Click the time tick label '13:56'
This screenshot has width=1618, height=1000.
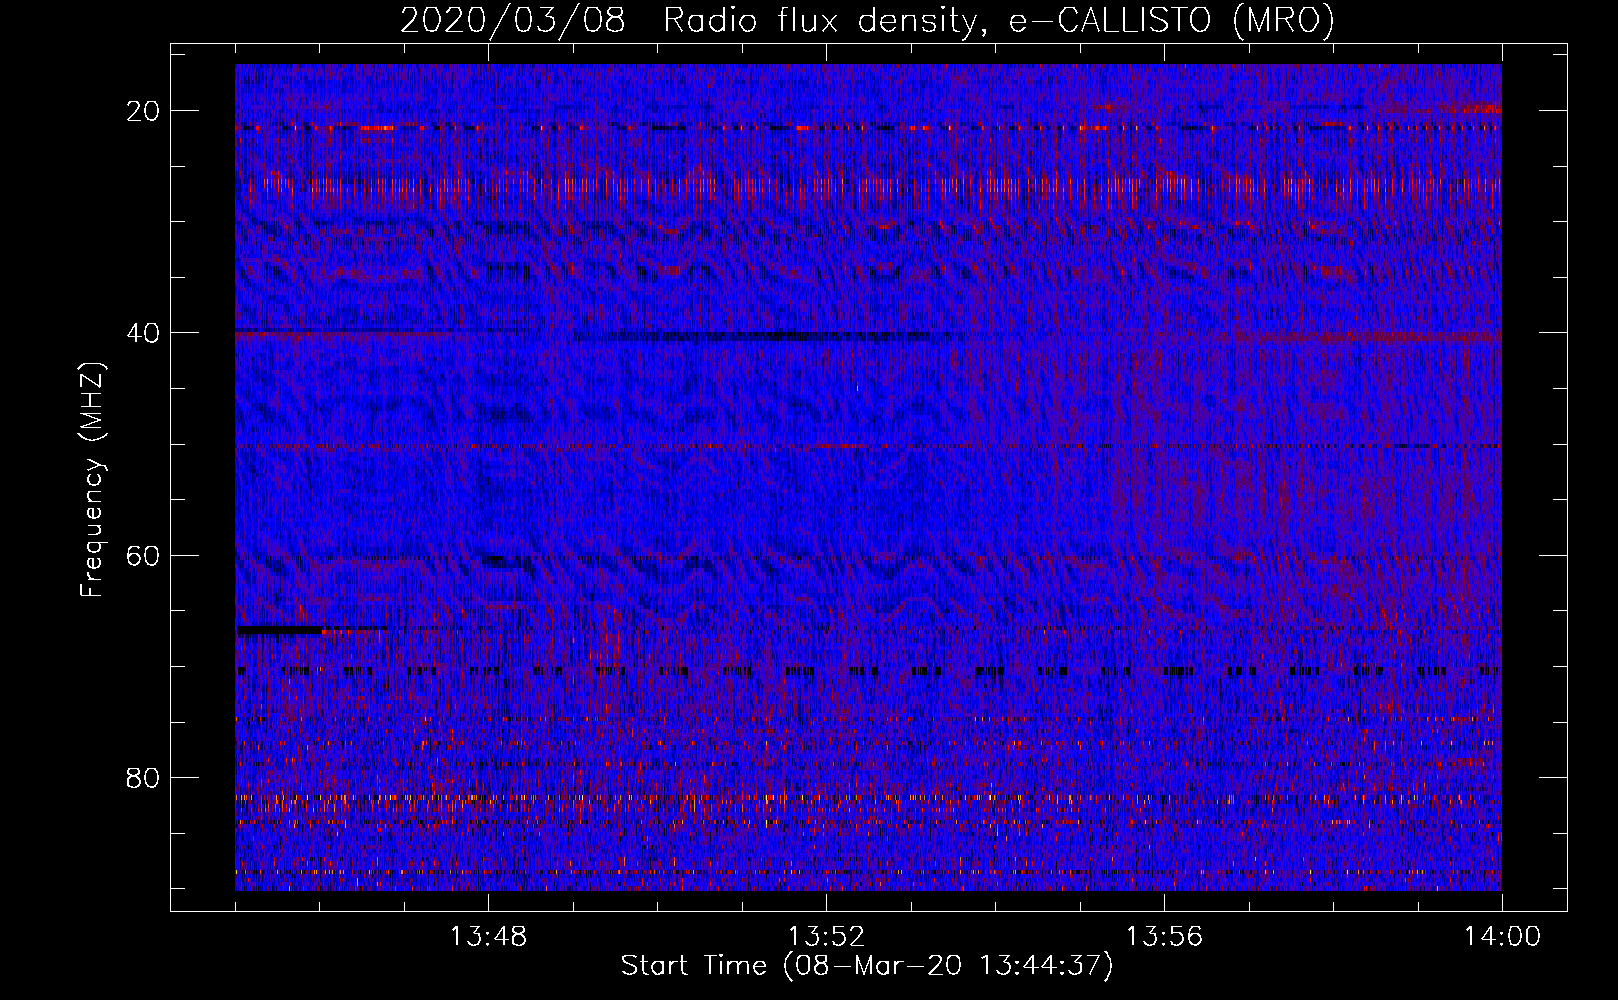[1164, 937]
